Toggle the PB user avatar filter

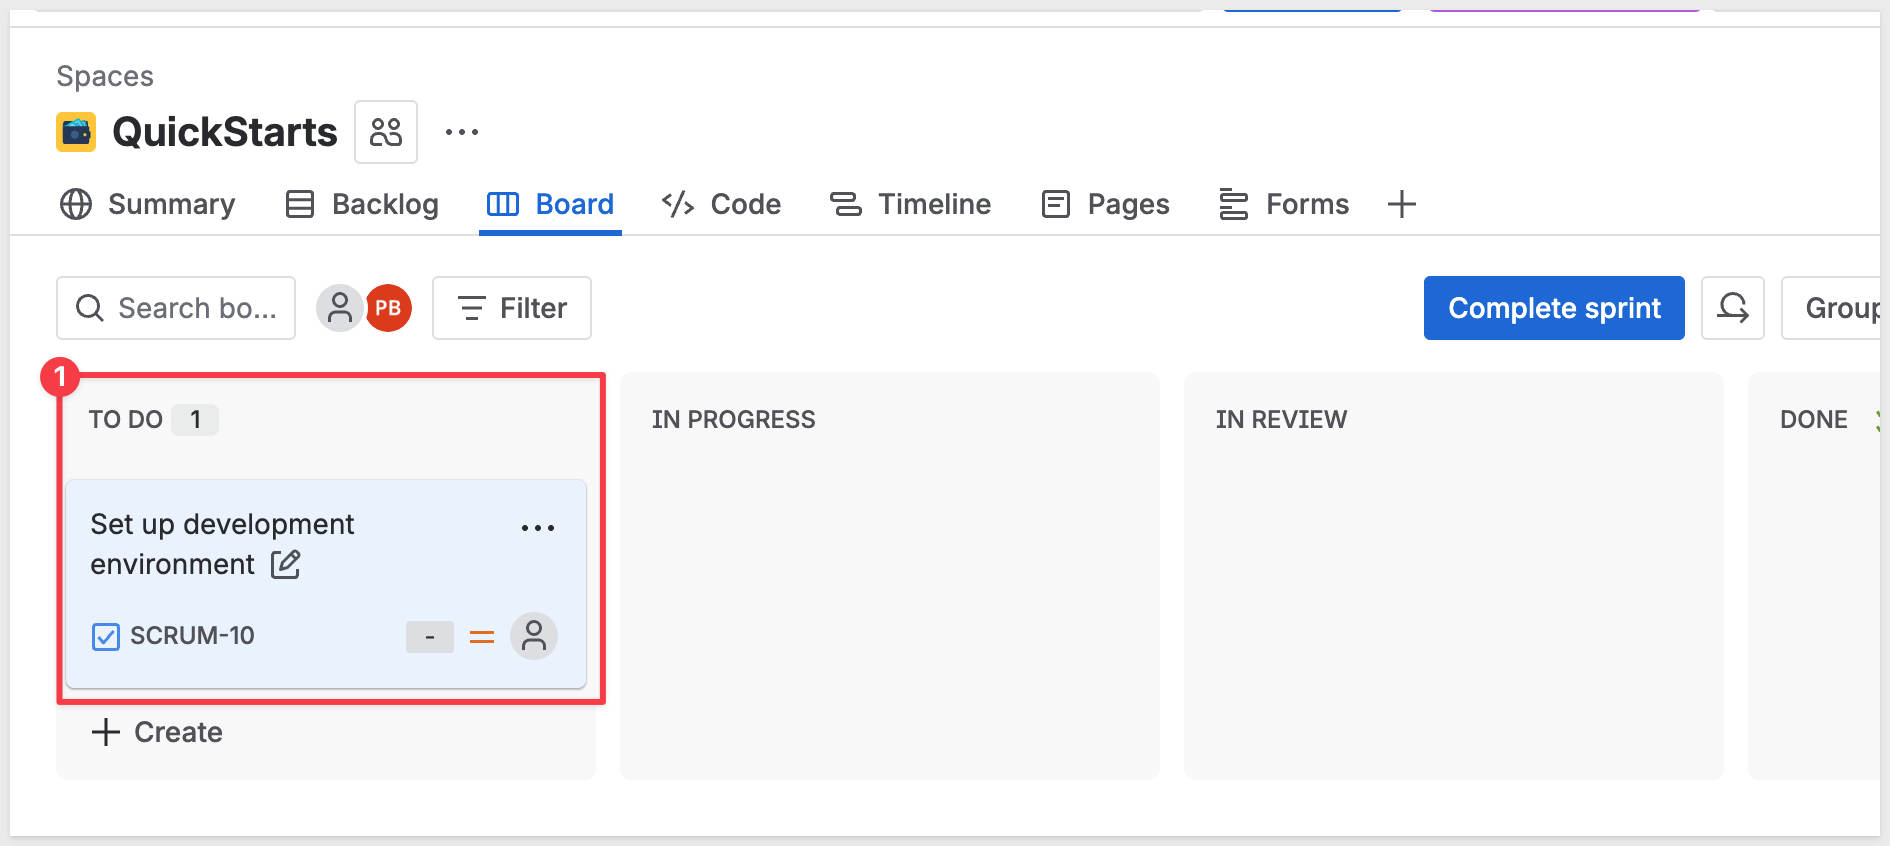(x=389, y=308)
